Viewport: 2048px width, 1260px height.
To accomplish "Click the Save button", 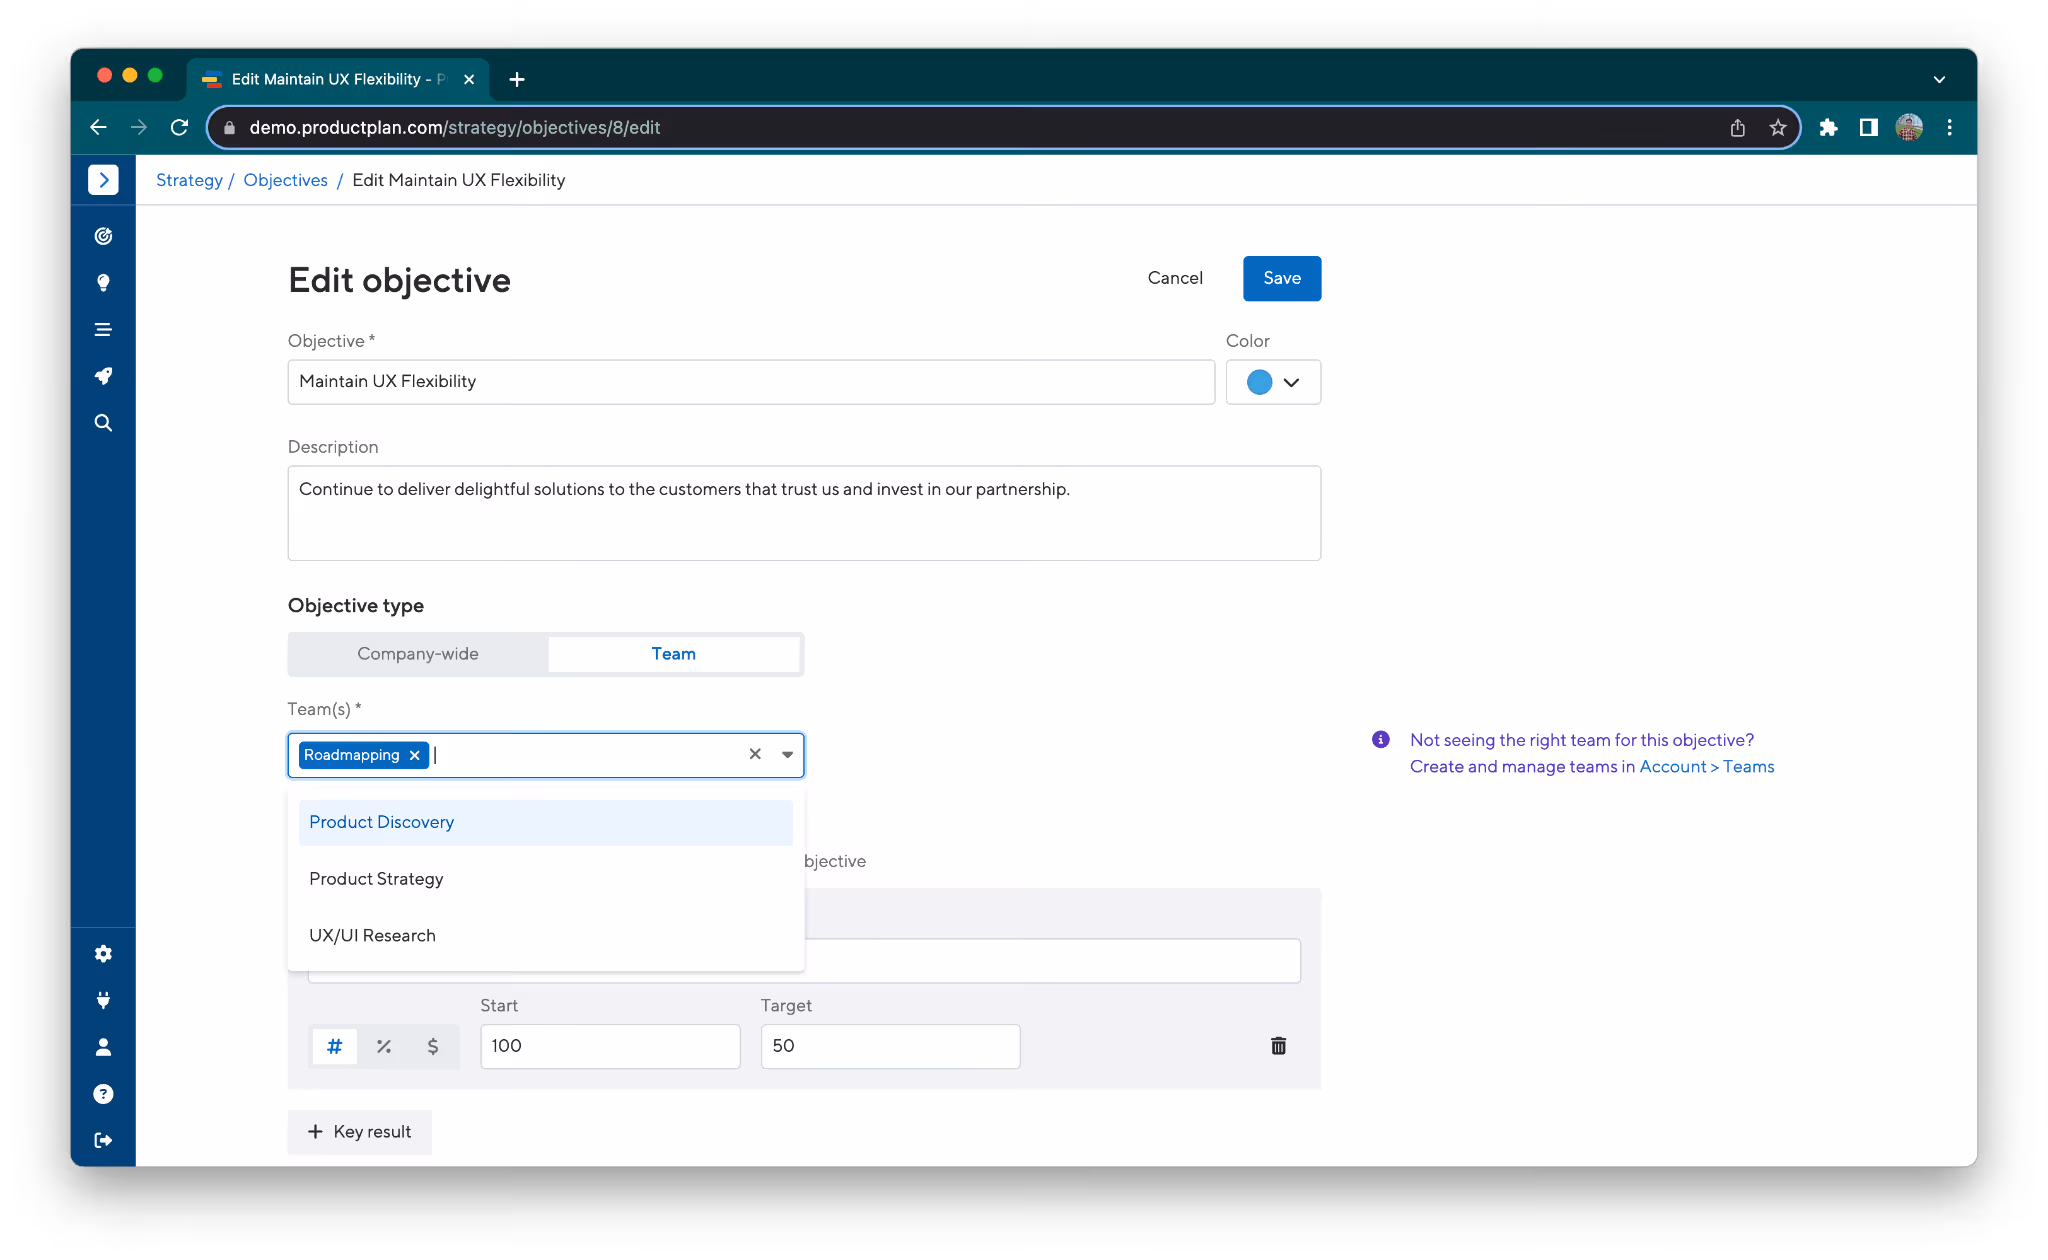I will (x=1281, y=278).
